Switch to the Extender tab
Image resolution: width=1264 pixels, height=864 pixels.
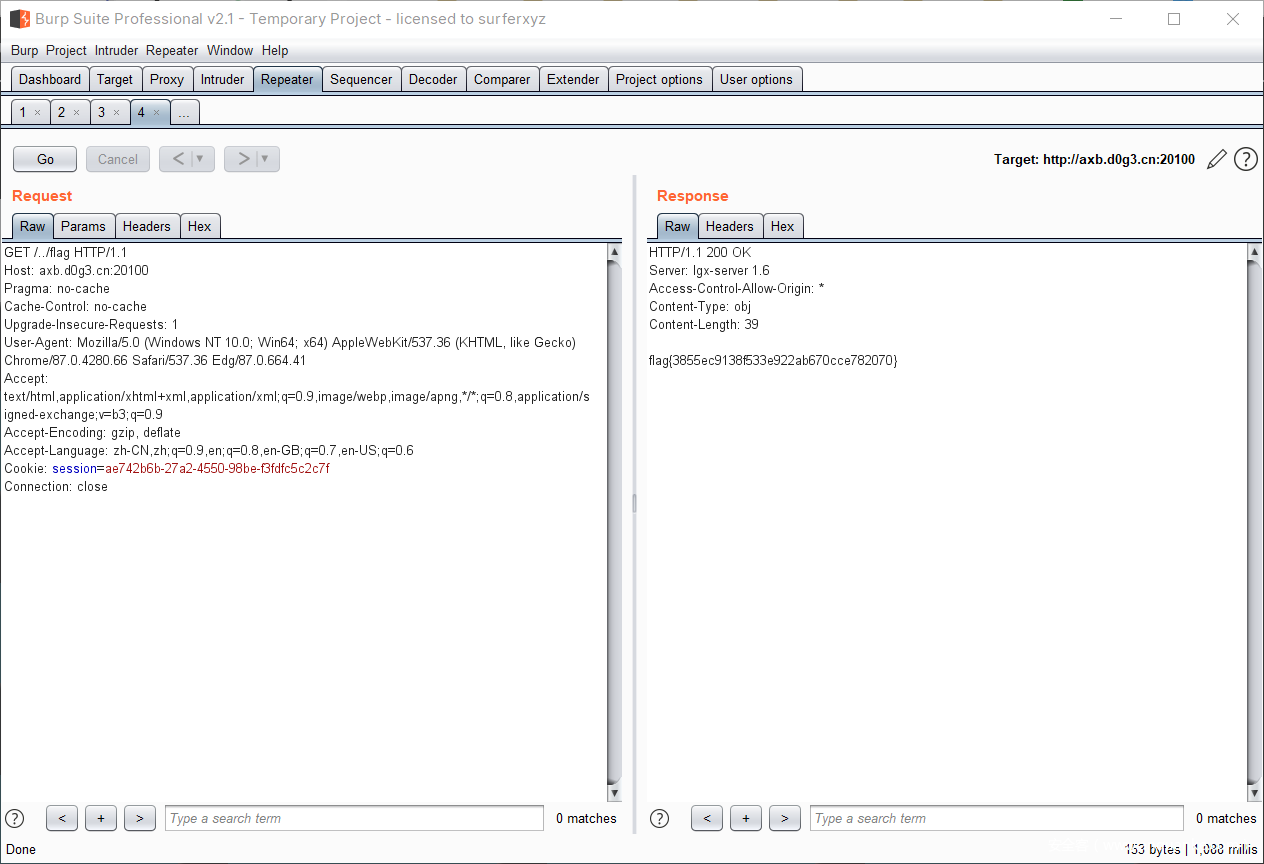(x=573, y=79)
